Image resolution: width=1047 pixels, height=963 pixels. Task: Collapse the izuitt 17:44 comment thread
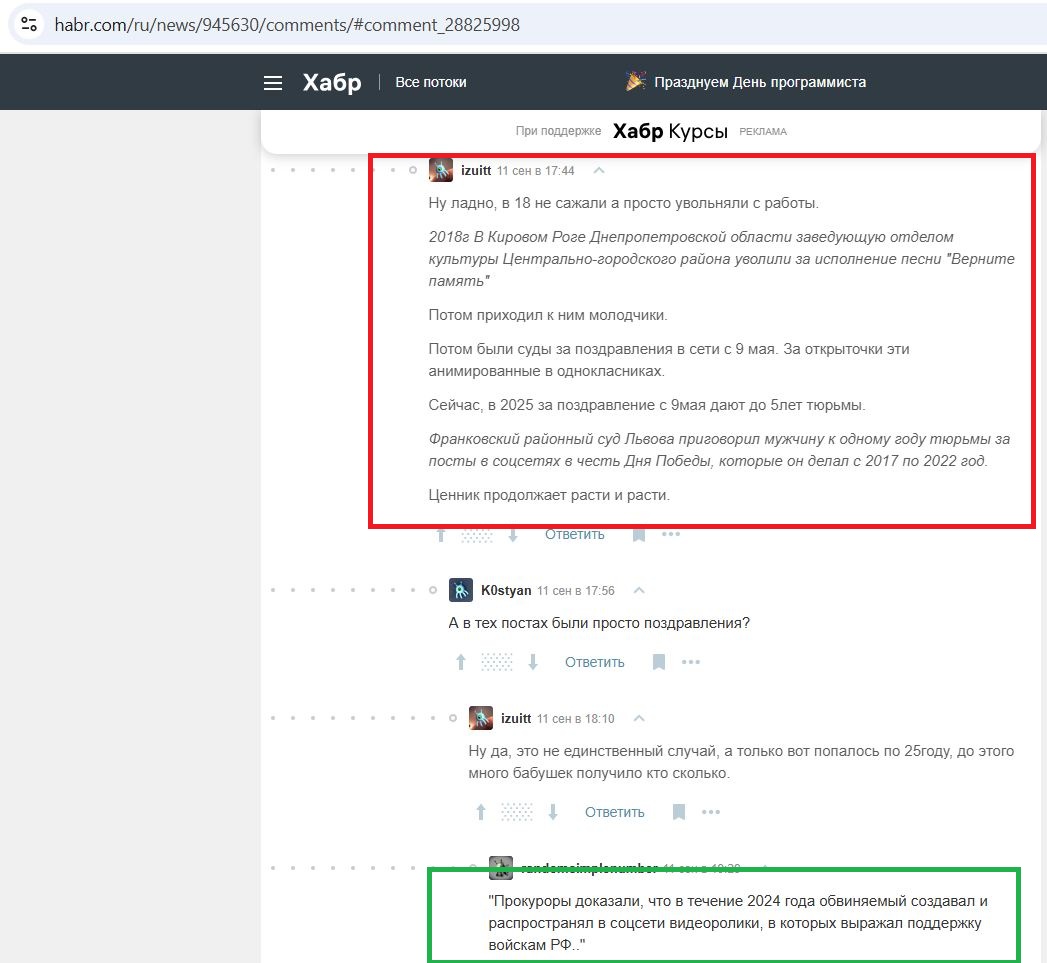(x=600, y=170)
